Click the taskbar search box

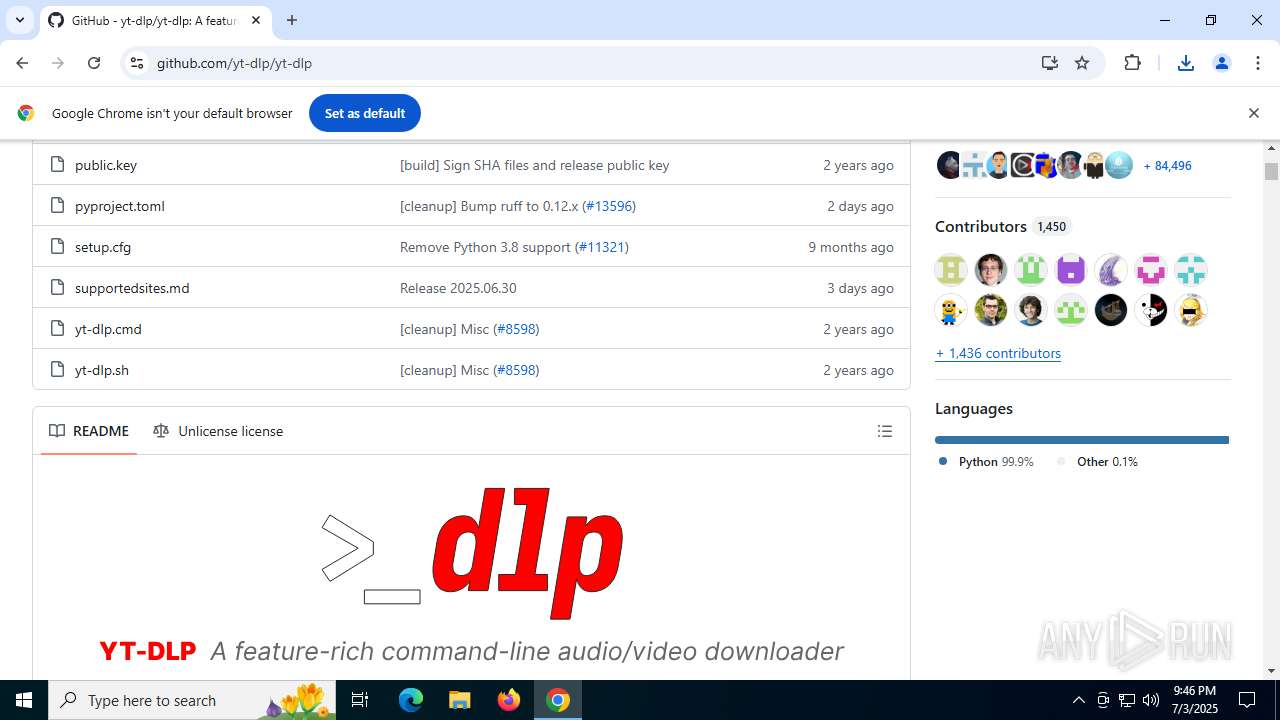click(x=194, y=700)
